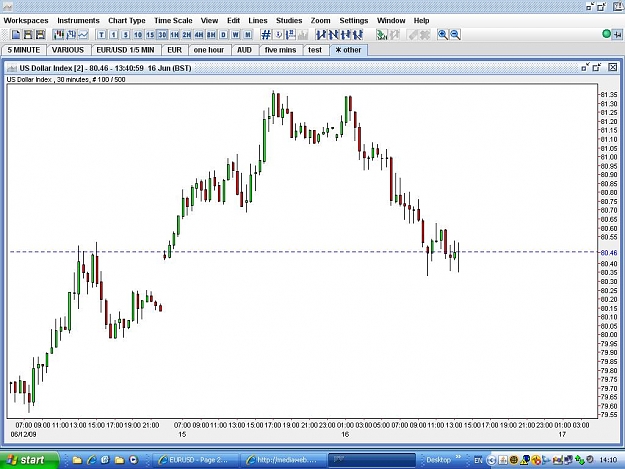This screenshot has height=469, width=625.
Task: Click the second blue line-drawing tool icon
Action: [x=333, y=35]
